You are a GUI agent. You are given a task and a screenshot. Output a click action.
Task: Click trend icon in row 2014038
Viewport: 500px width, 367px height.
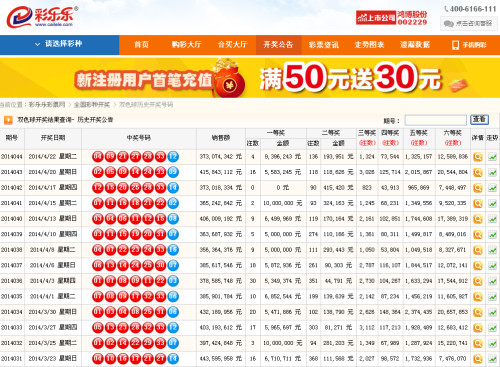[x=492, y=250]
